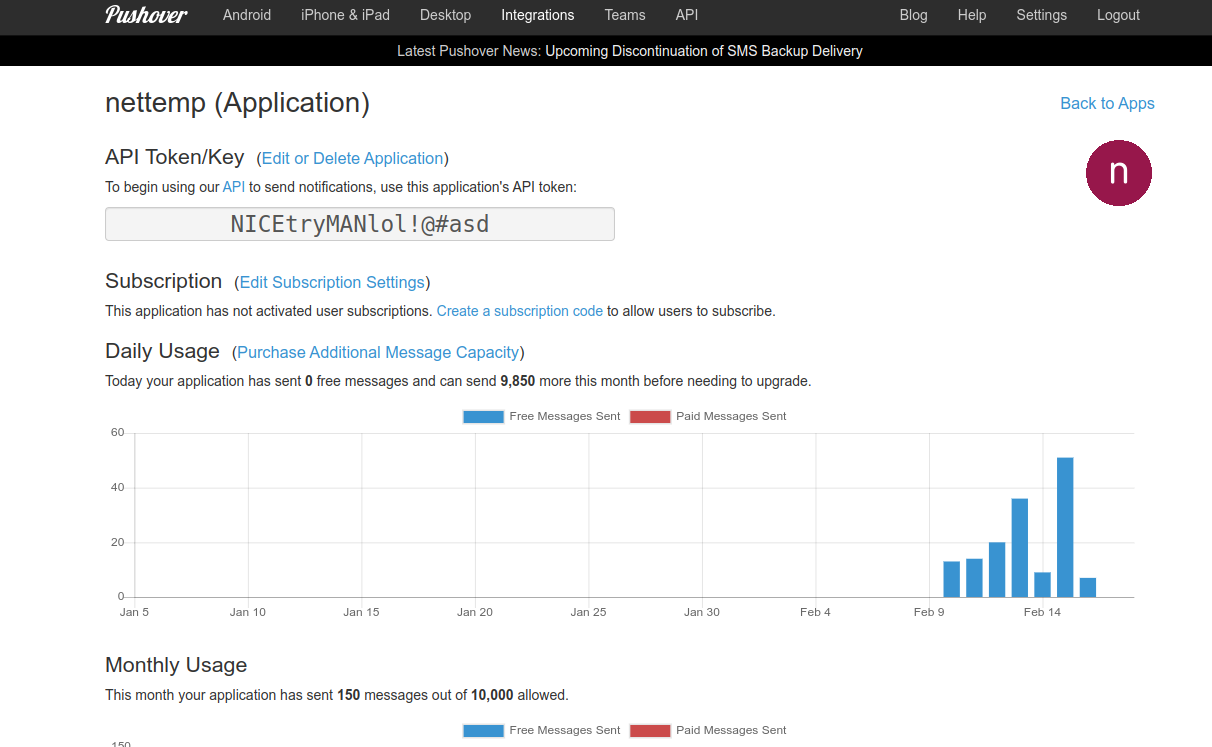The image size is (1212, 747).
Task: Open account Settings
Action: [x=1042, y=15]
